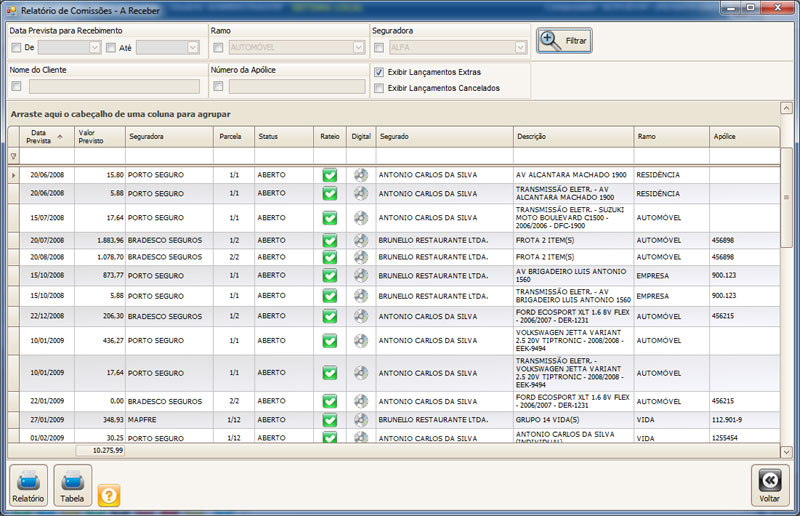Click Digital disc icon for 20/06/2008 5,88 row

click(x=361, y=193)
